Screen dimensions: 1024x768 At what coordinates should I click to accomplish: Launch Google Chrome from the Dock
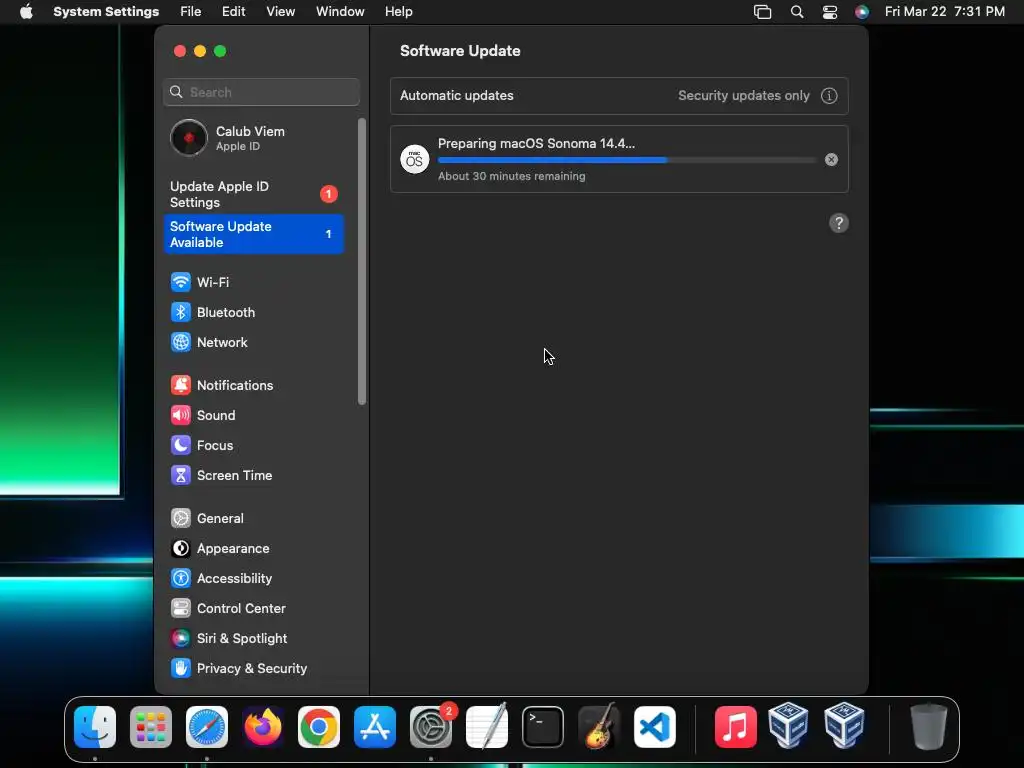[319, 727]
